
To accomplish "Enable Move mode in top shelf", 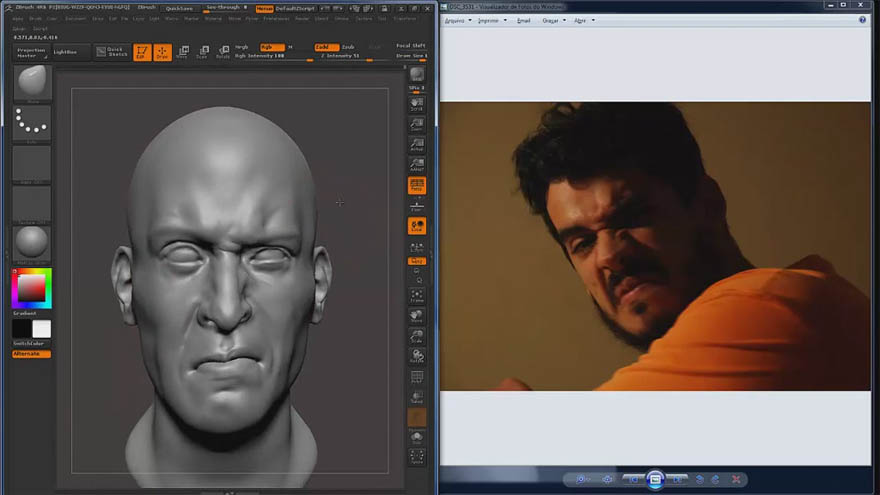I will pos(182,52).
